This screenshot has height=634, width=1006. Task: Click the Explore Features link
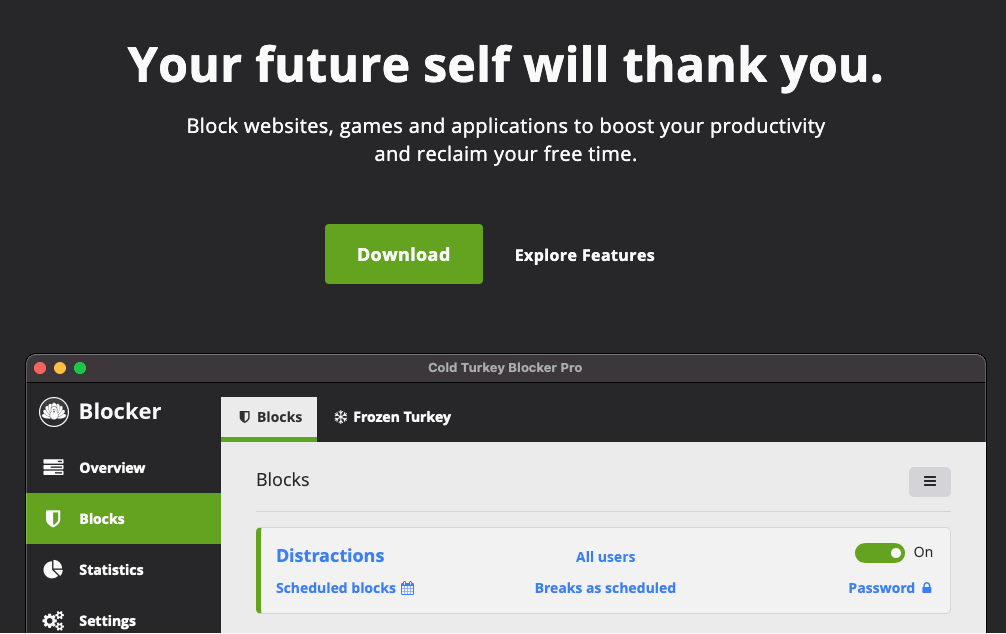(584, 255)
